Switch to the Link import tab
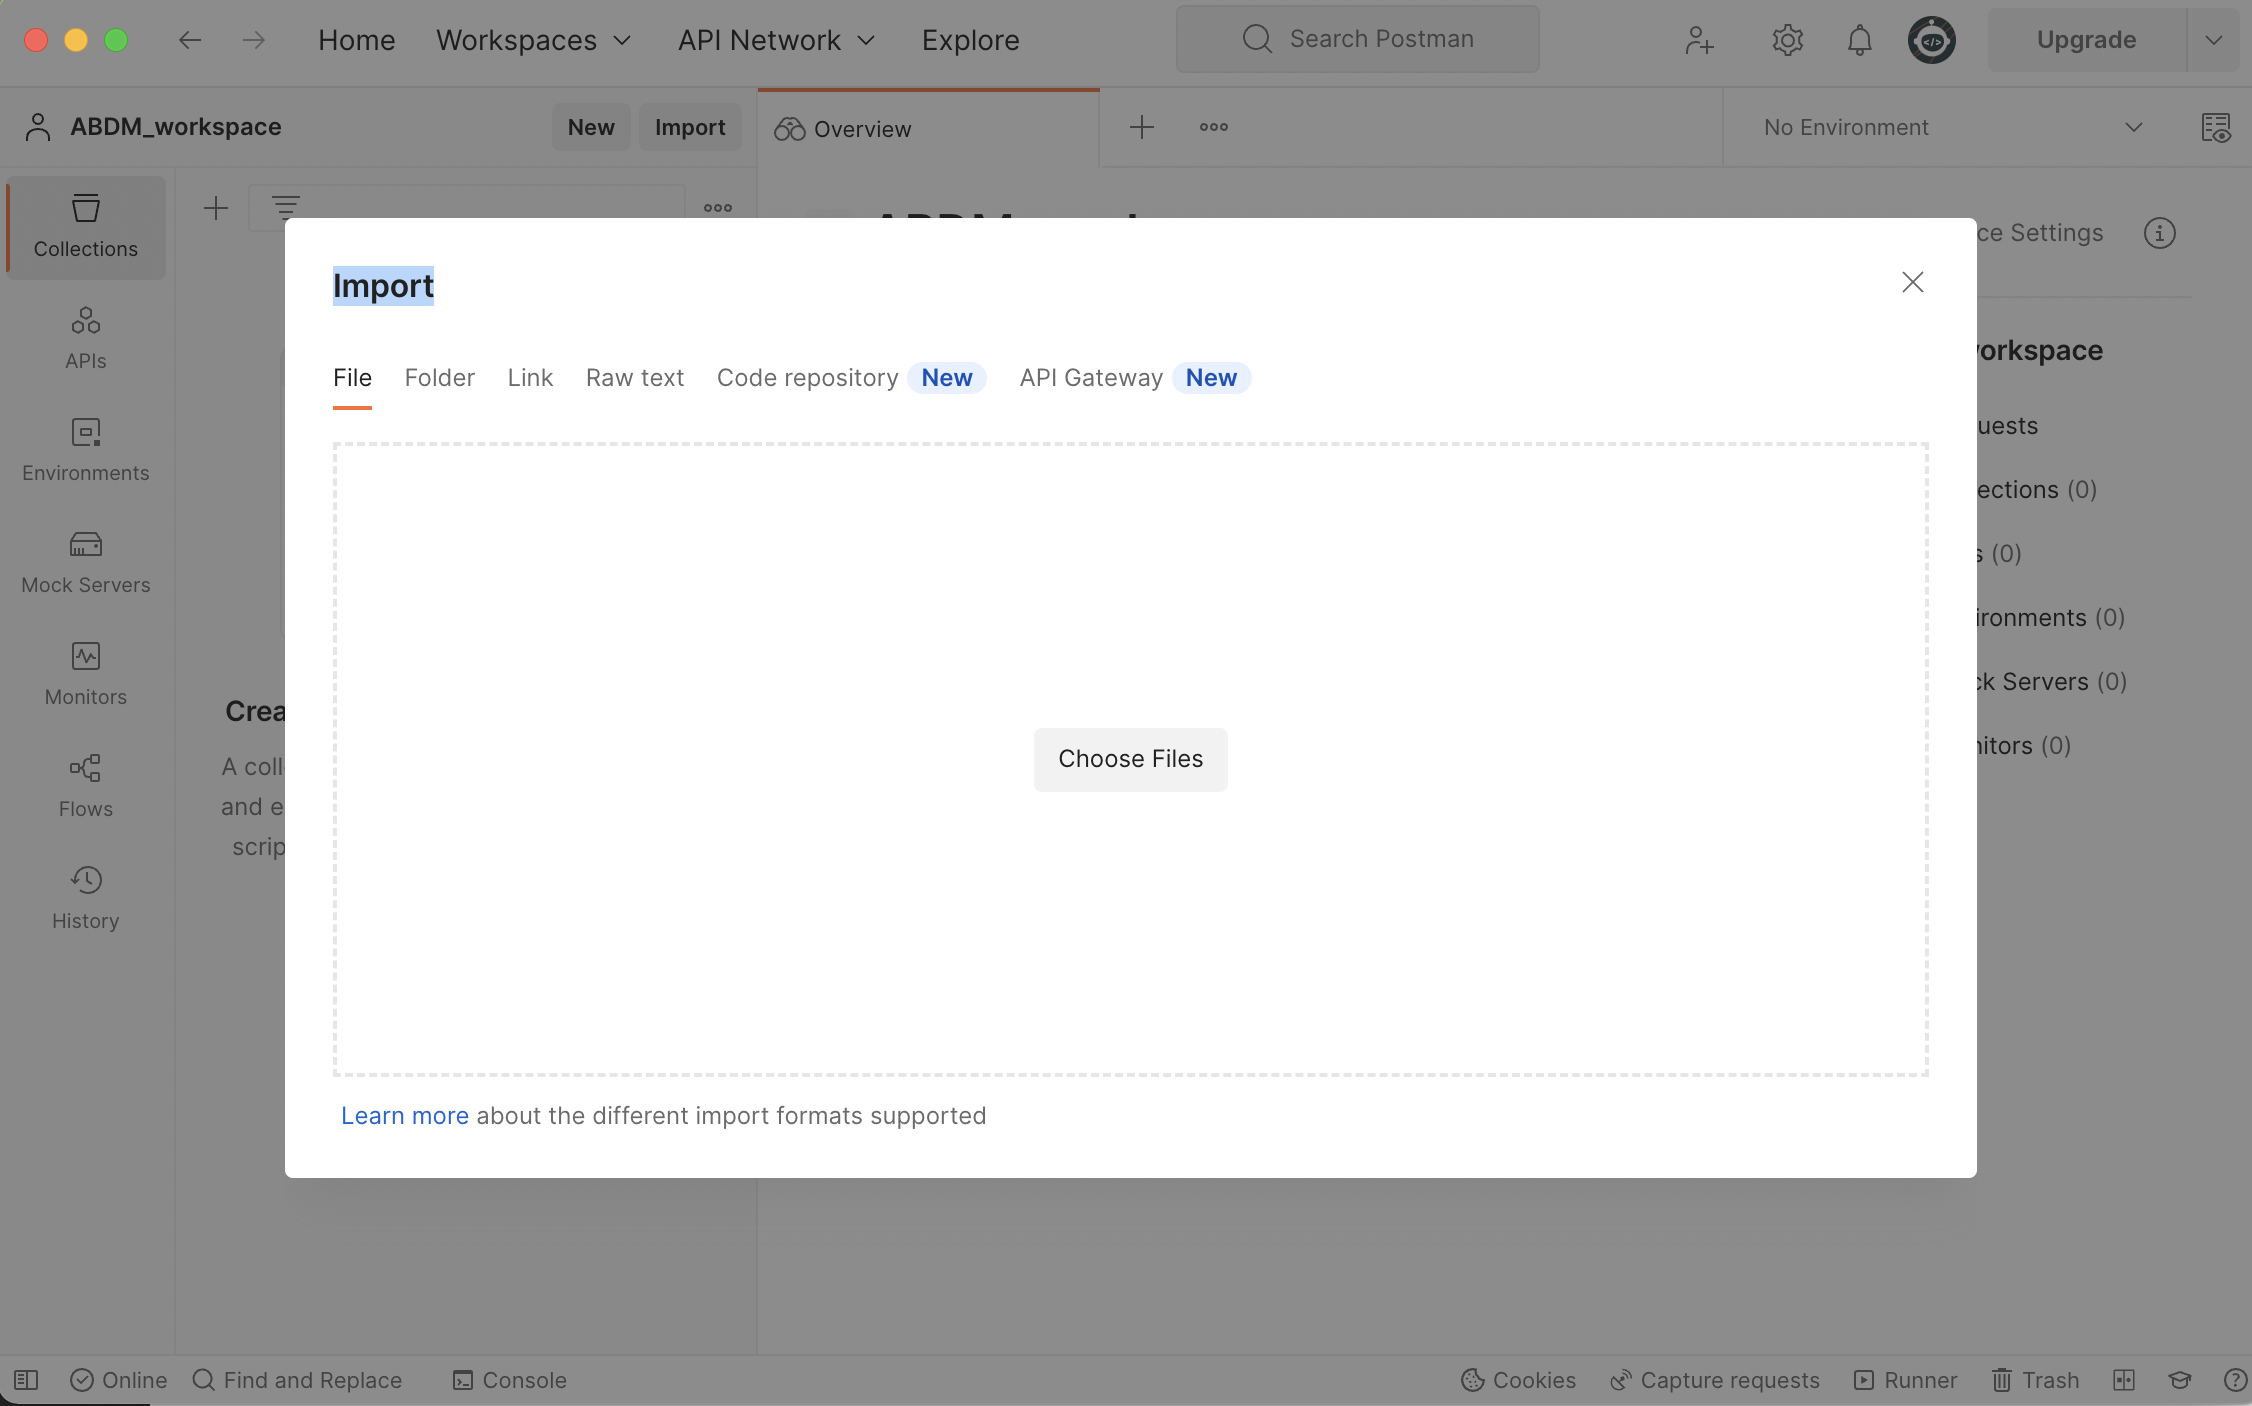The width and height of the screenshot is (2252, 1406). (530, 378)
